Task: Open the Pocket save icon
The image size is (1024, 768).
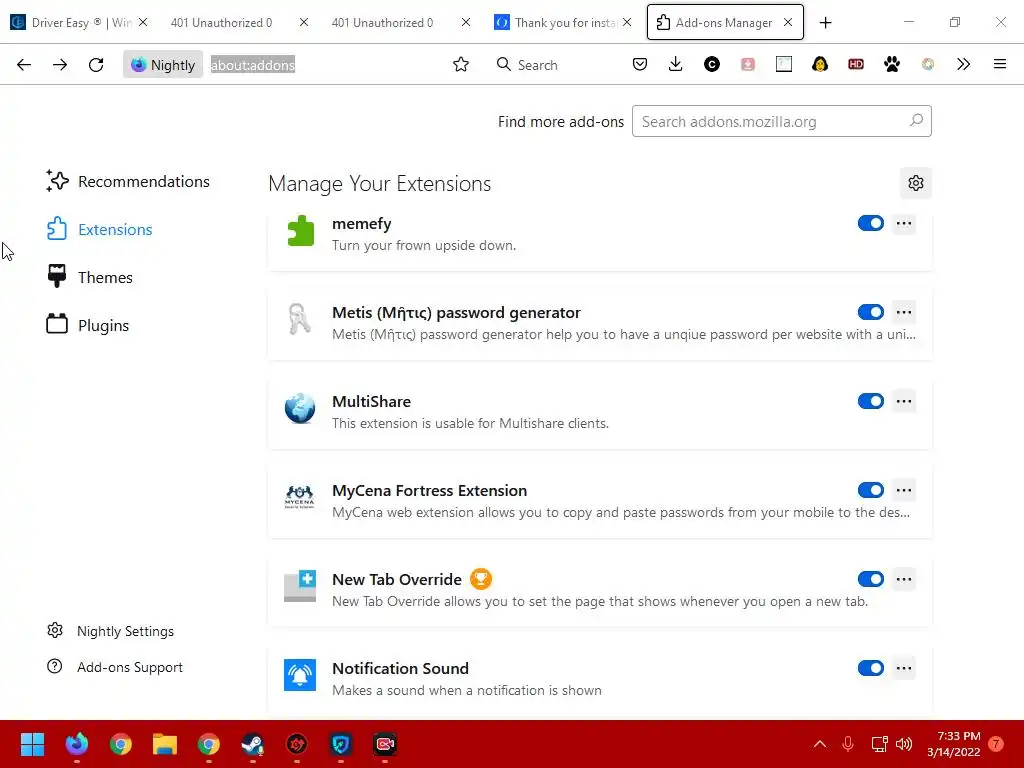Action: coord(640,64)
